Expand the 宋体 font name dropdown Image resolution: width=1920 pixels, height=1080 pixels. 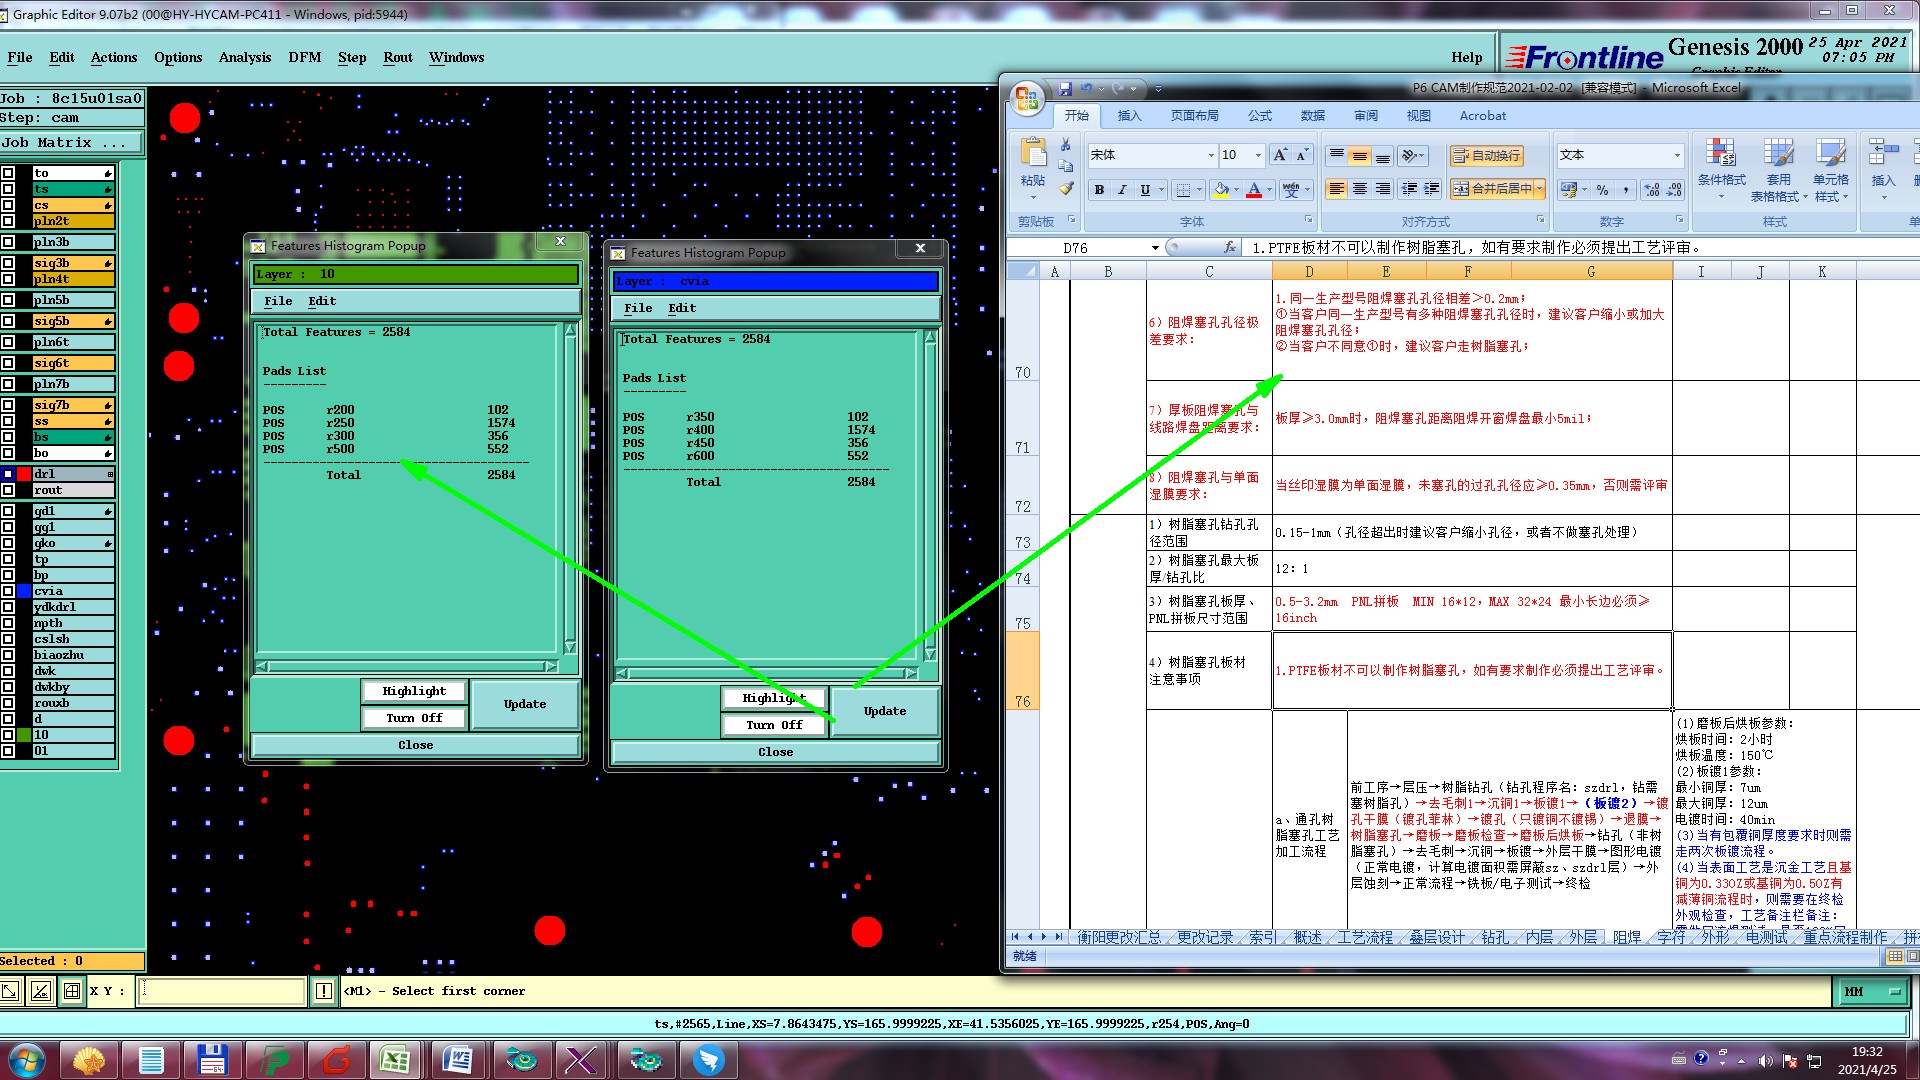[1210, 155]
